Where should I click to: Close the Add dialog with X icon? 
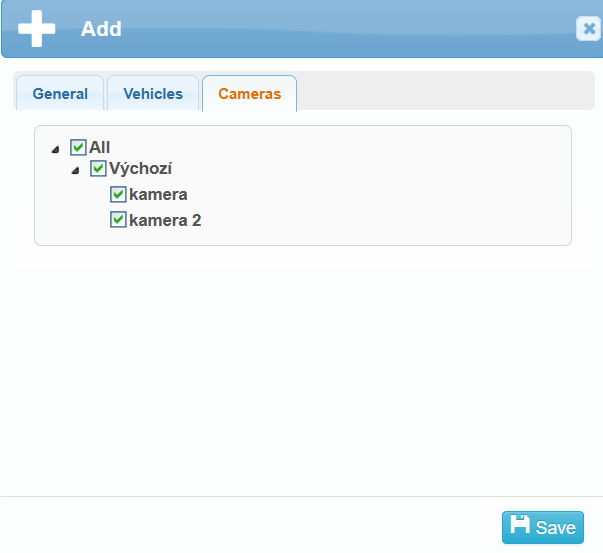coord(588,29)
